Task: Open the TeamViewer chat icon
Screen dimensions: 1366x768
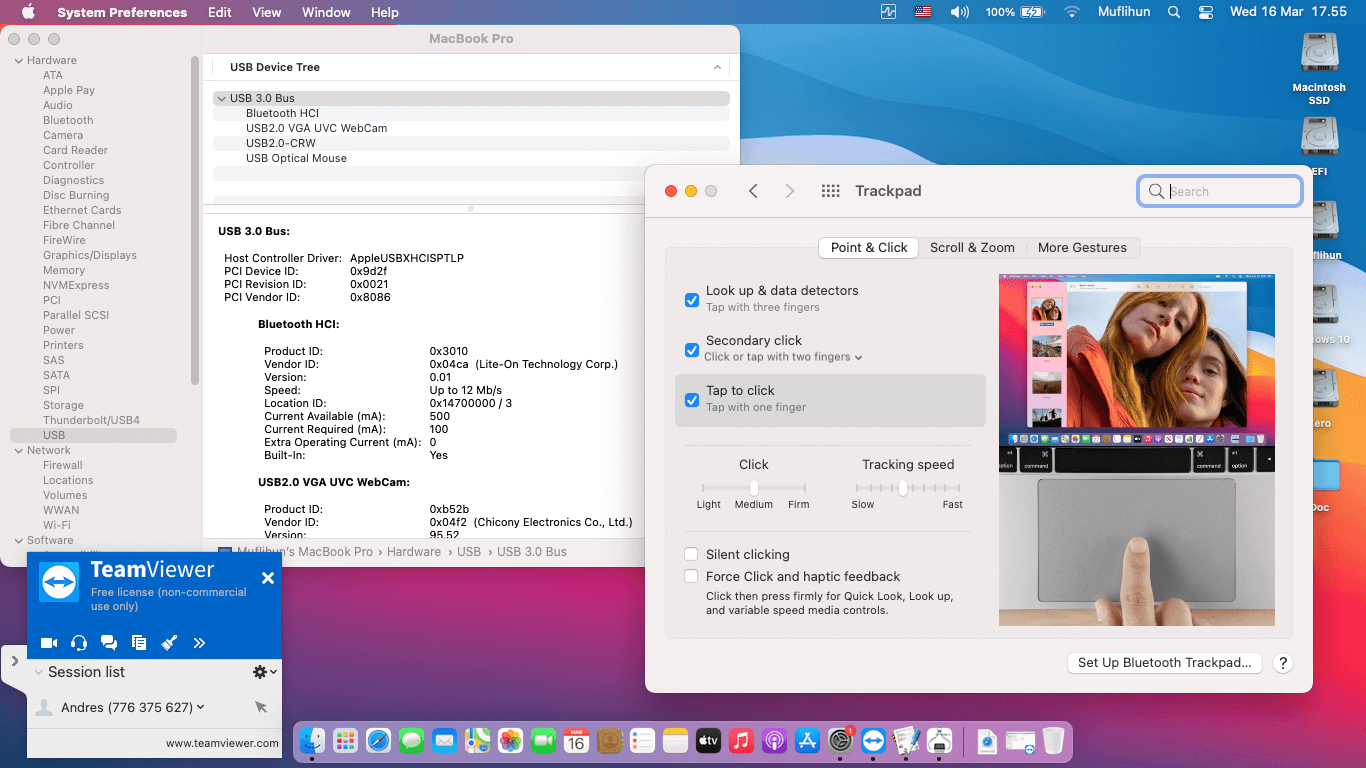Action: [x=109, y=643]
